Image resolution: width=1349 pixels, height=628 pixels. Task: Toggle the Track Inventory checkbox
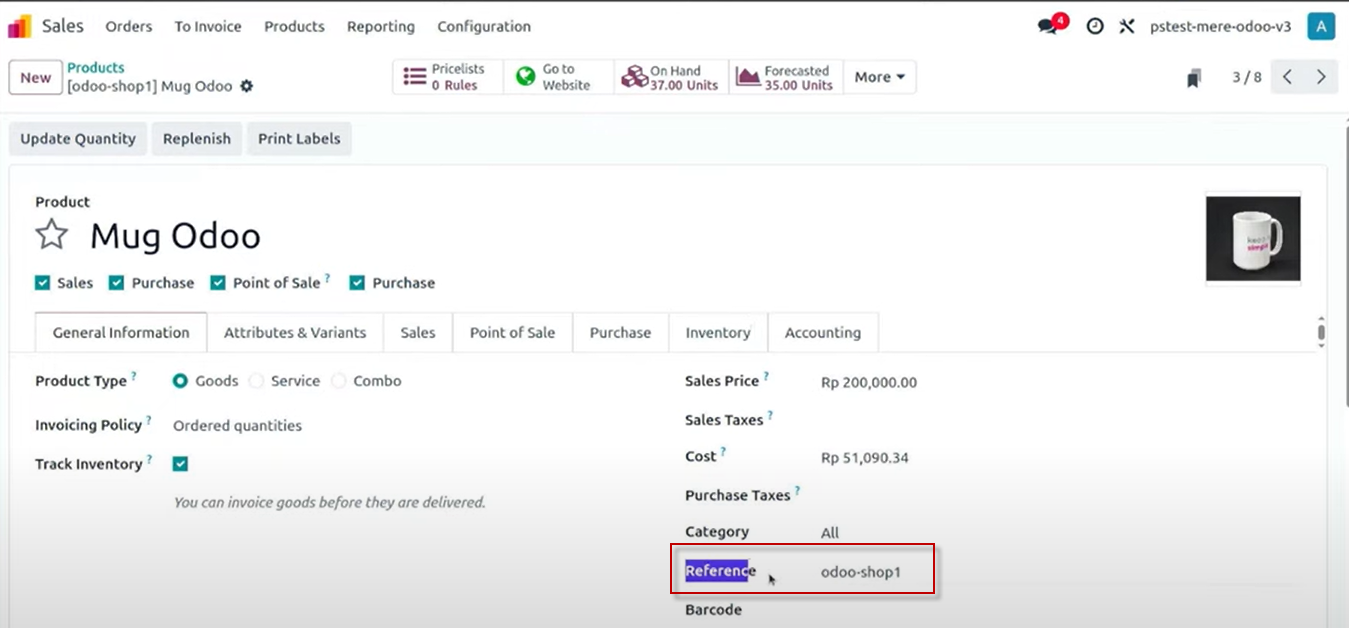click(180, 464)
